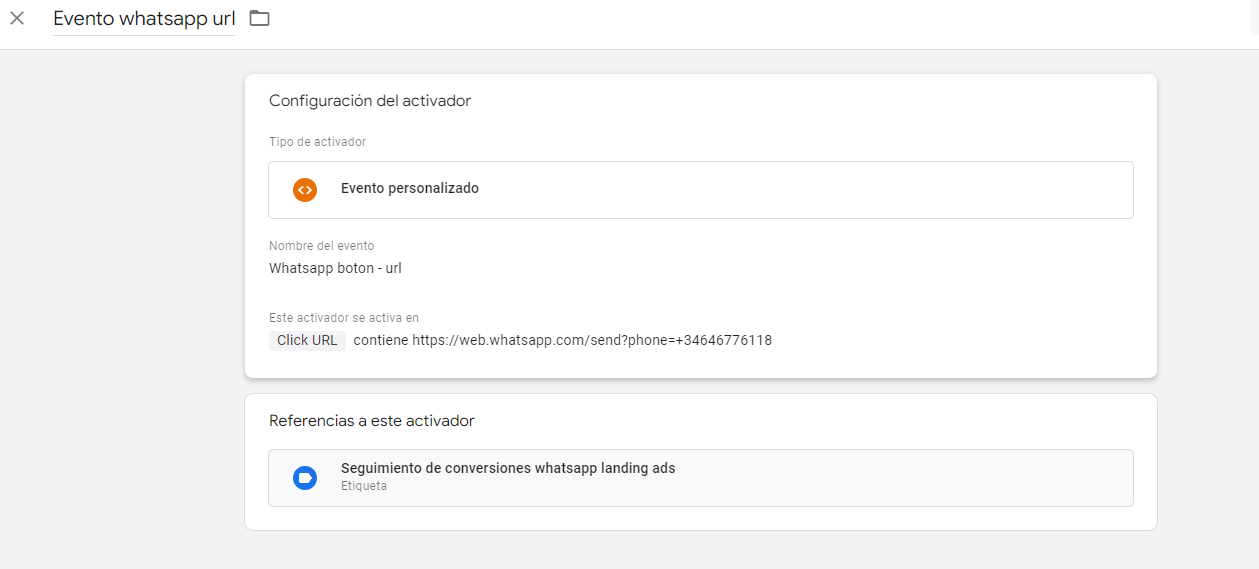
Task: Click the 'Referencias a este activador' heading
Action: pos(372,421)
